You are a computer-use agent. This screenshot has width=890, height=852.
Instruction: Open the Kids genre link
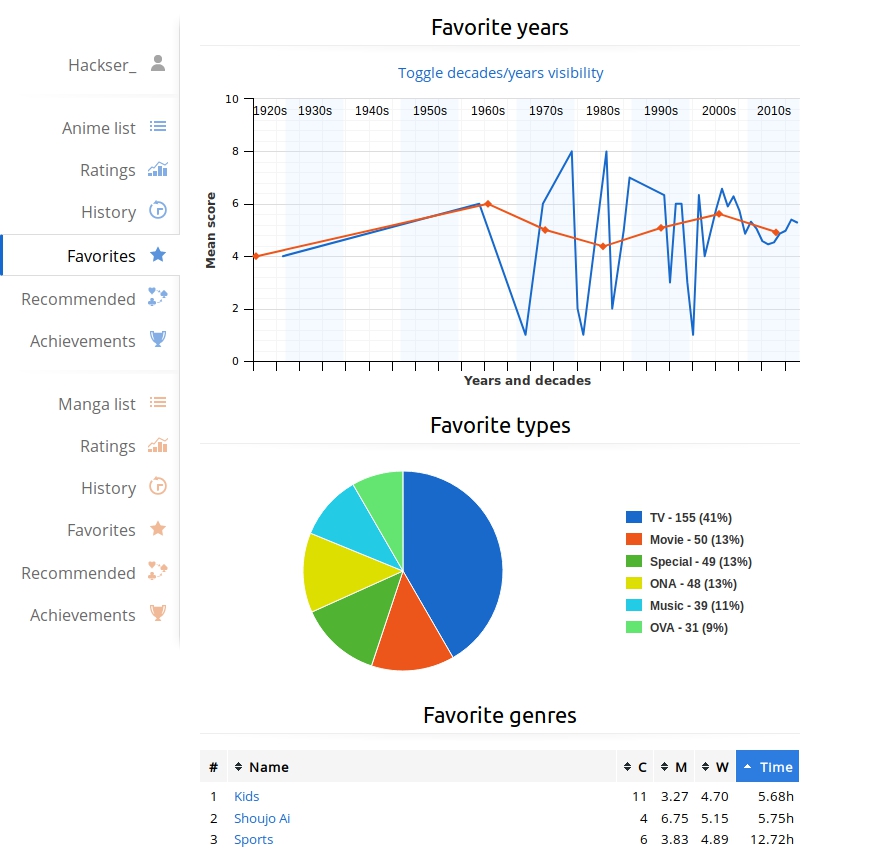[246, 797]
